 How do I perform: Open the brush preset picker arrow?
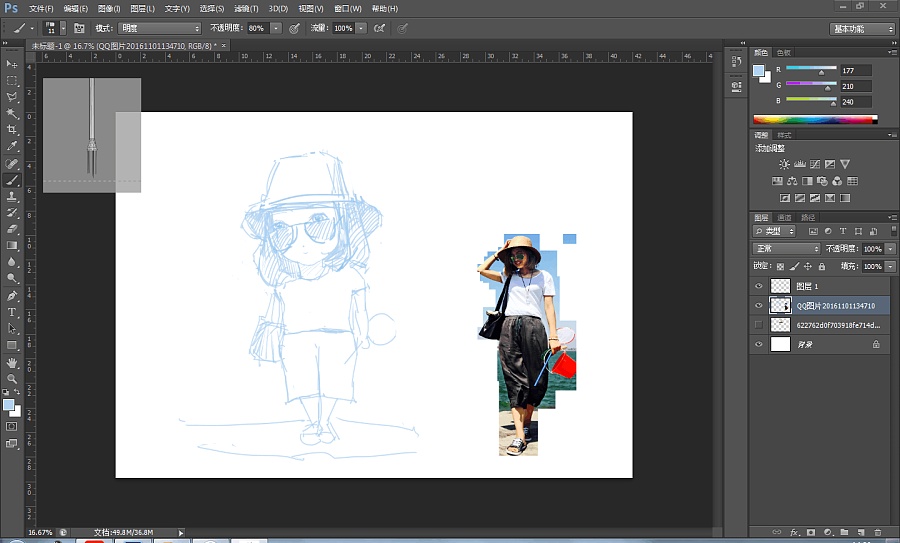click(x=63, y=28)
